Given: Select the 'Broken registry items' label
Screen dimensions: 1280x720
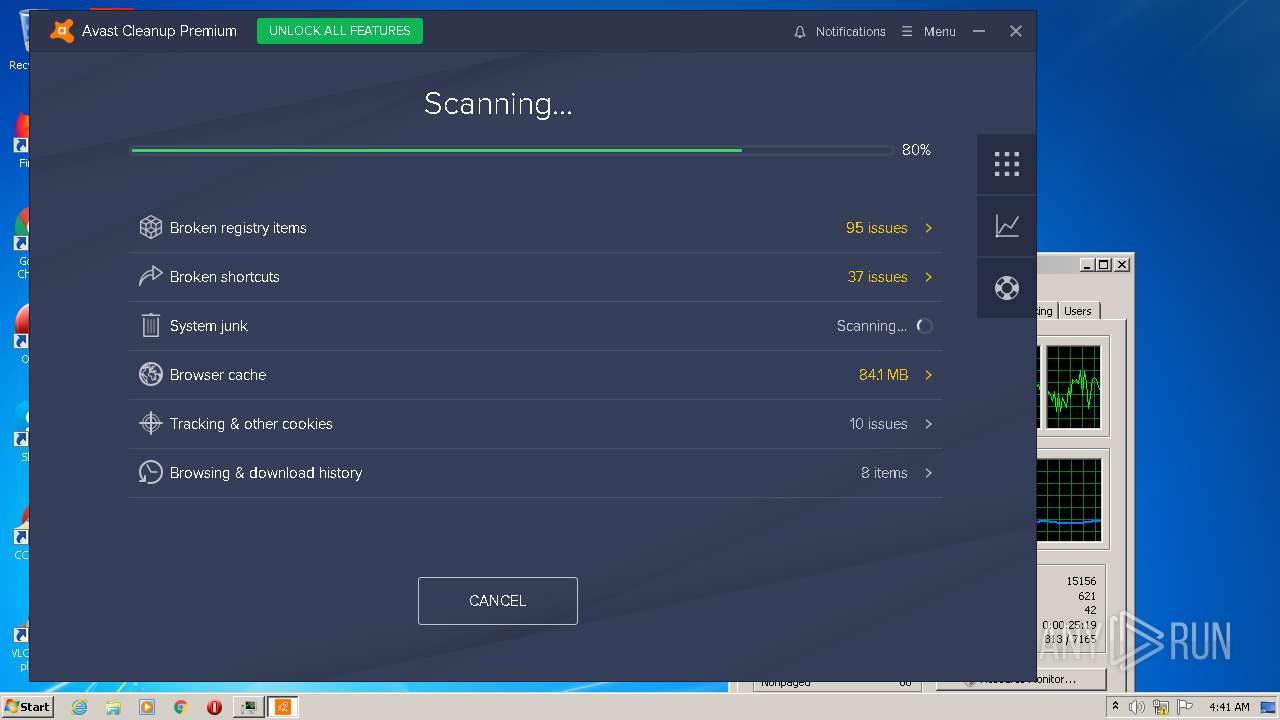Looking at the screenshot, I should point(238,228).
